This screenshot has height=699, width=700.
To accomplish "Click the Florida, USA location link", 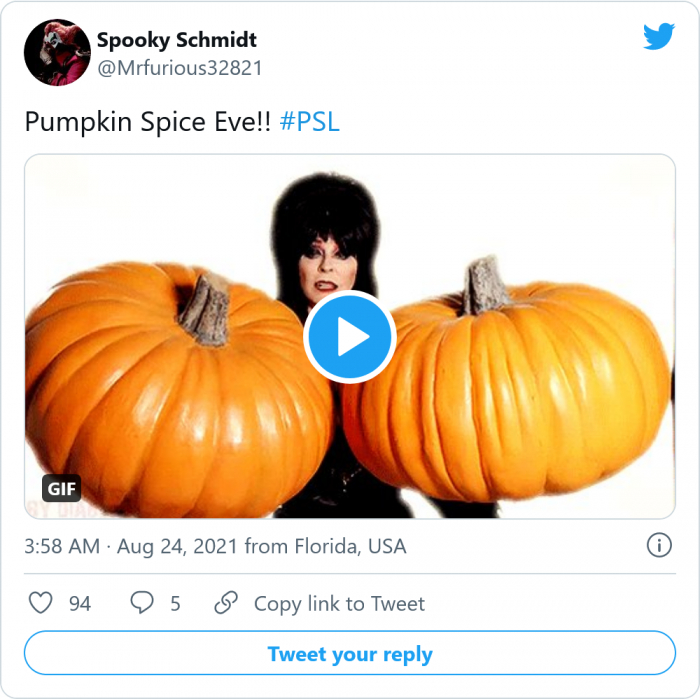I will click(350, 547).
